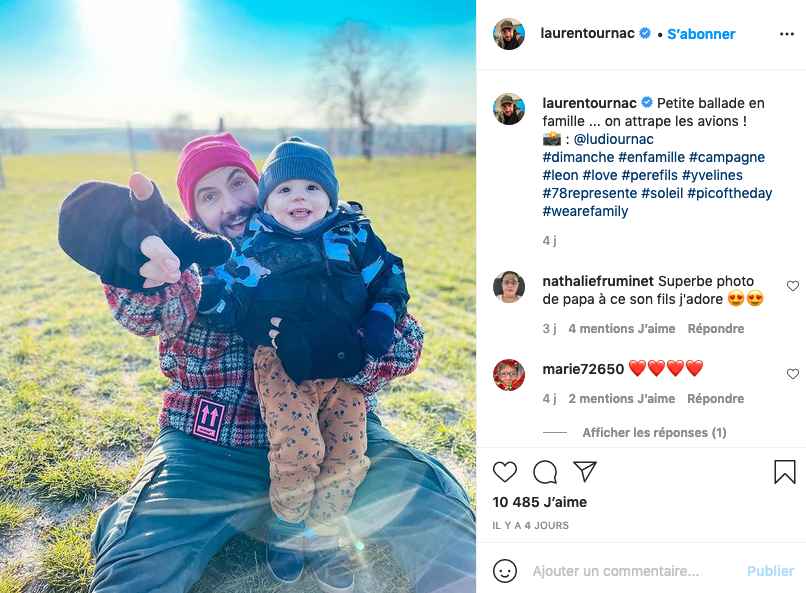The height and width of the screenshot is (593, 806).
Task: Open marie72650's profile avatar
Action: (509, 375)
